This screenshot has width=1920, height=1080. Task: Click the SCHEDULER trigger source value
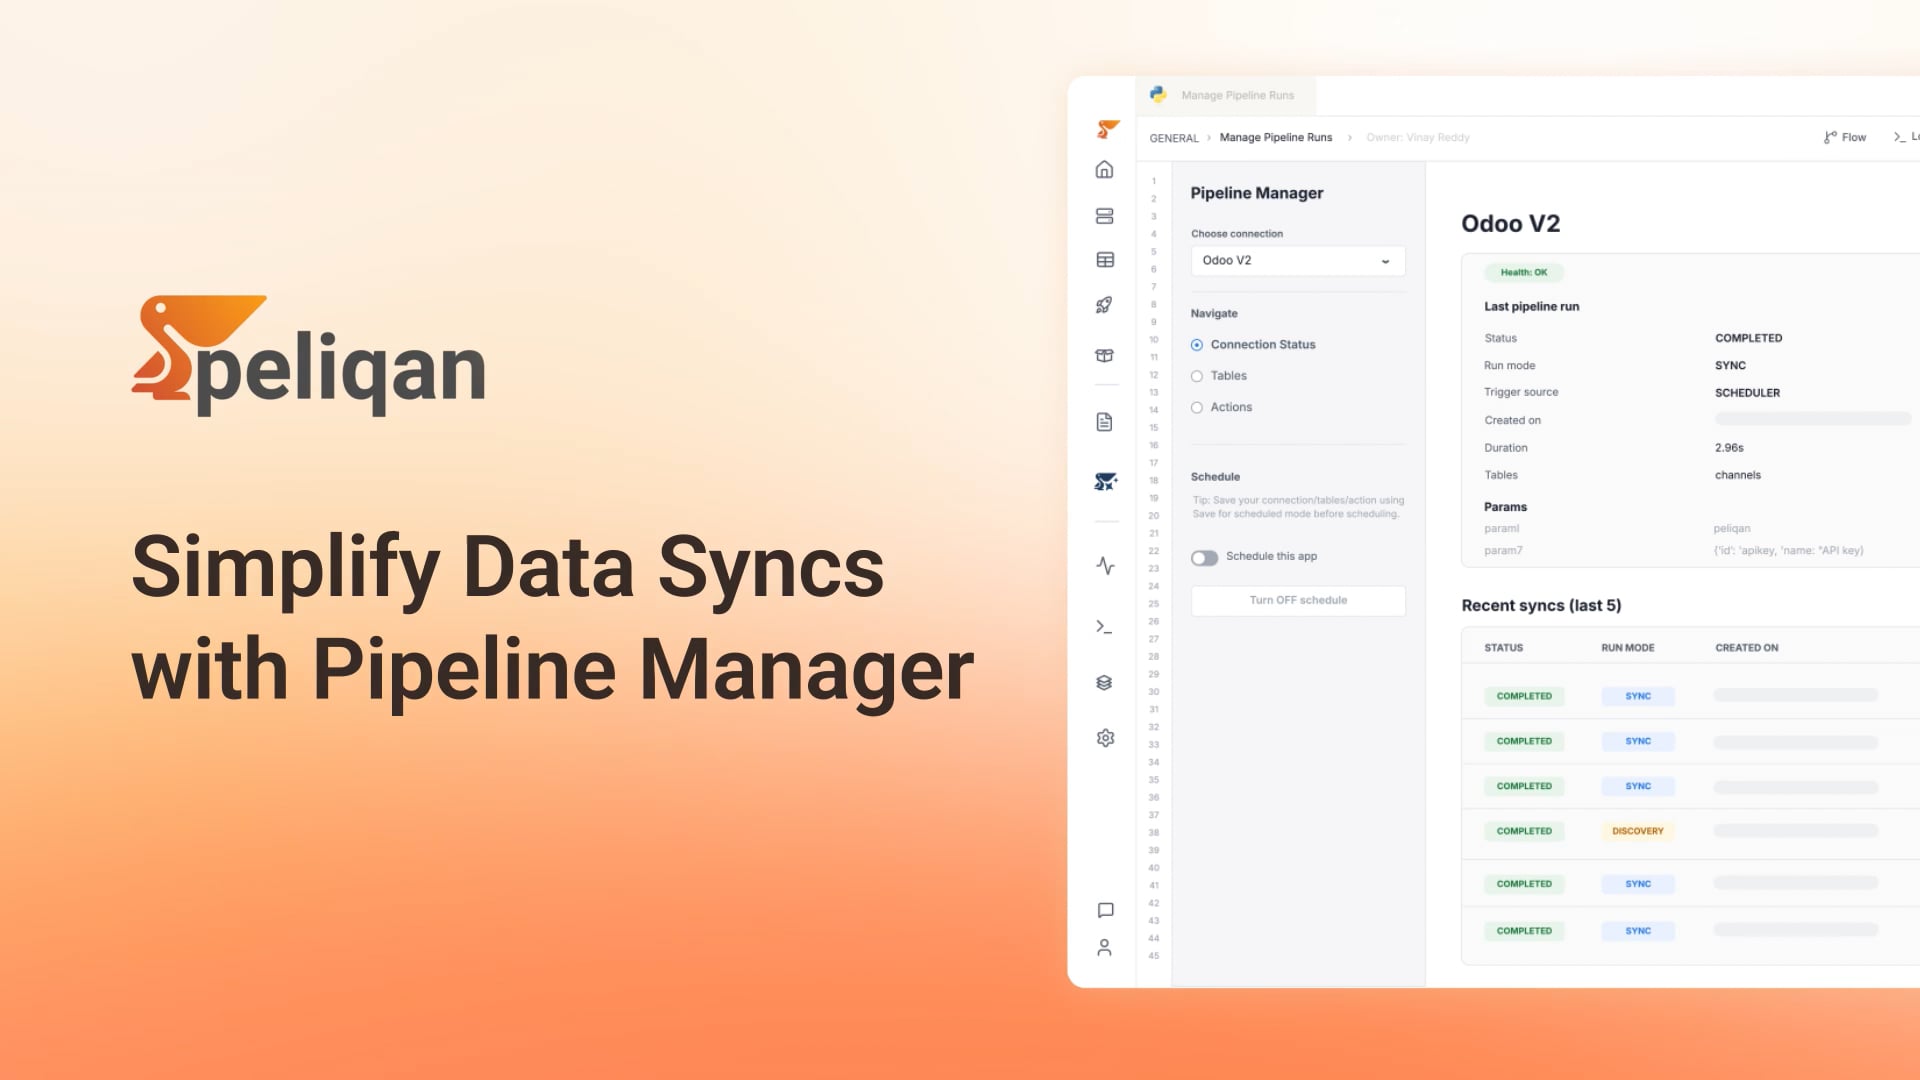1747,393
